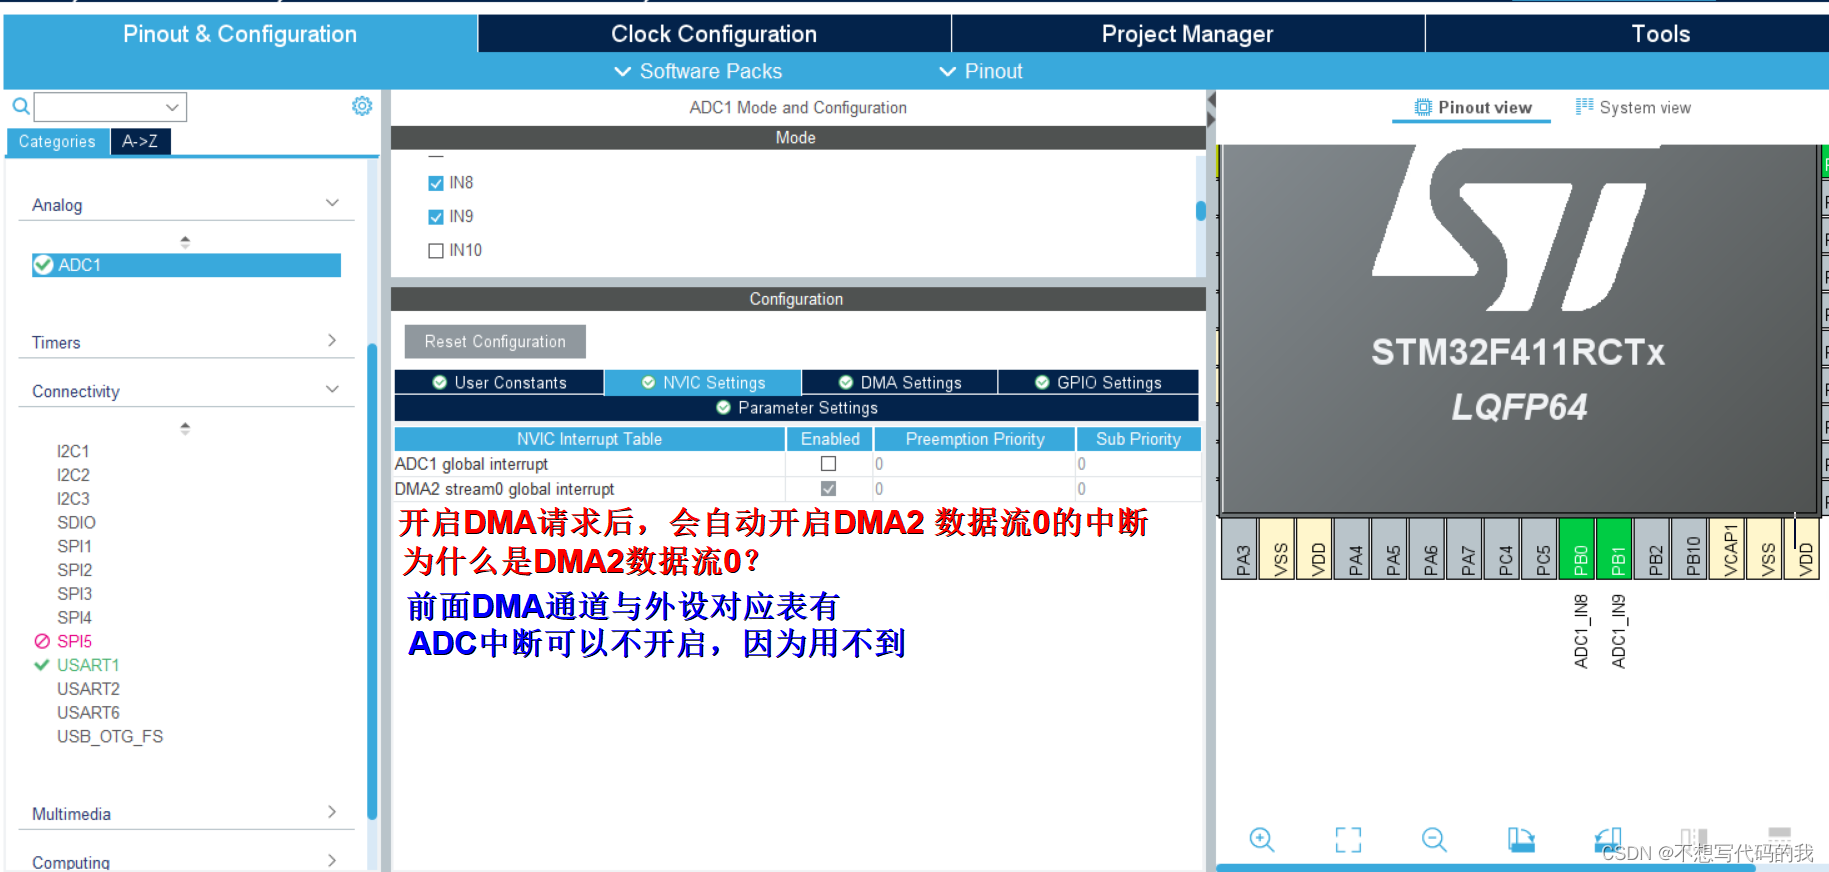Enable the IN10 channel checkbox
The width and height of the screenshot is (1829, 872).
point(436,251)
